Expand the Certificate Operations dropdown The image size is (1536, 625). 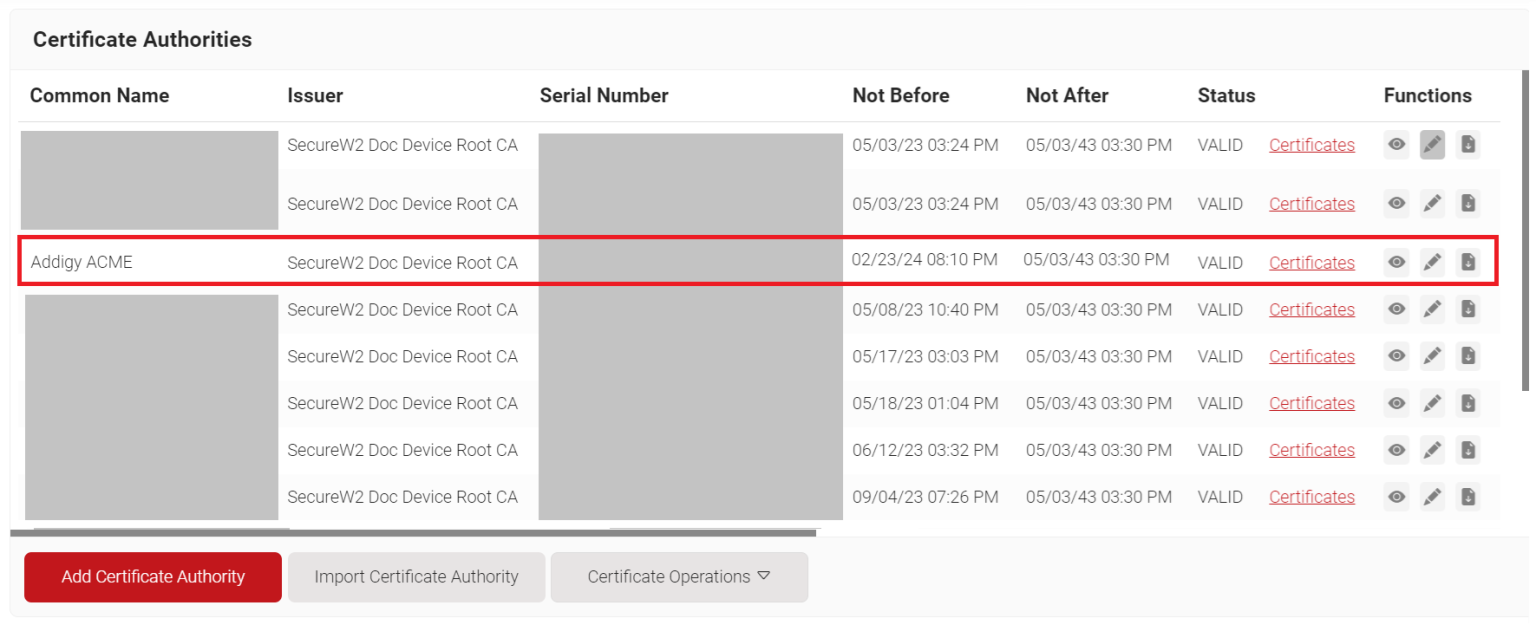pos(679,576)
